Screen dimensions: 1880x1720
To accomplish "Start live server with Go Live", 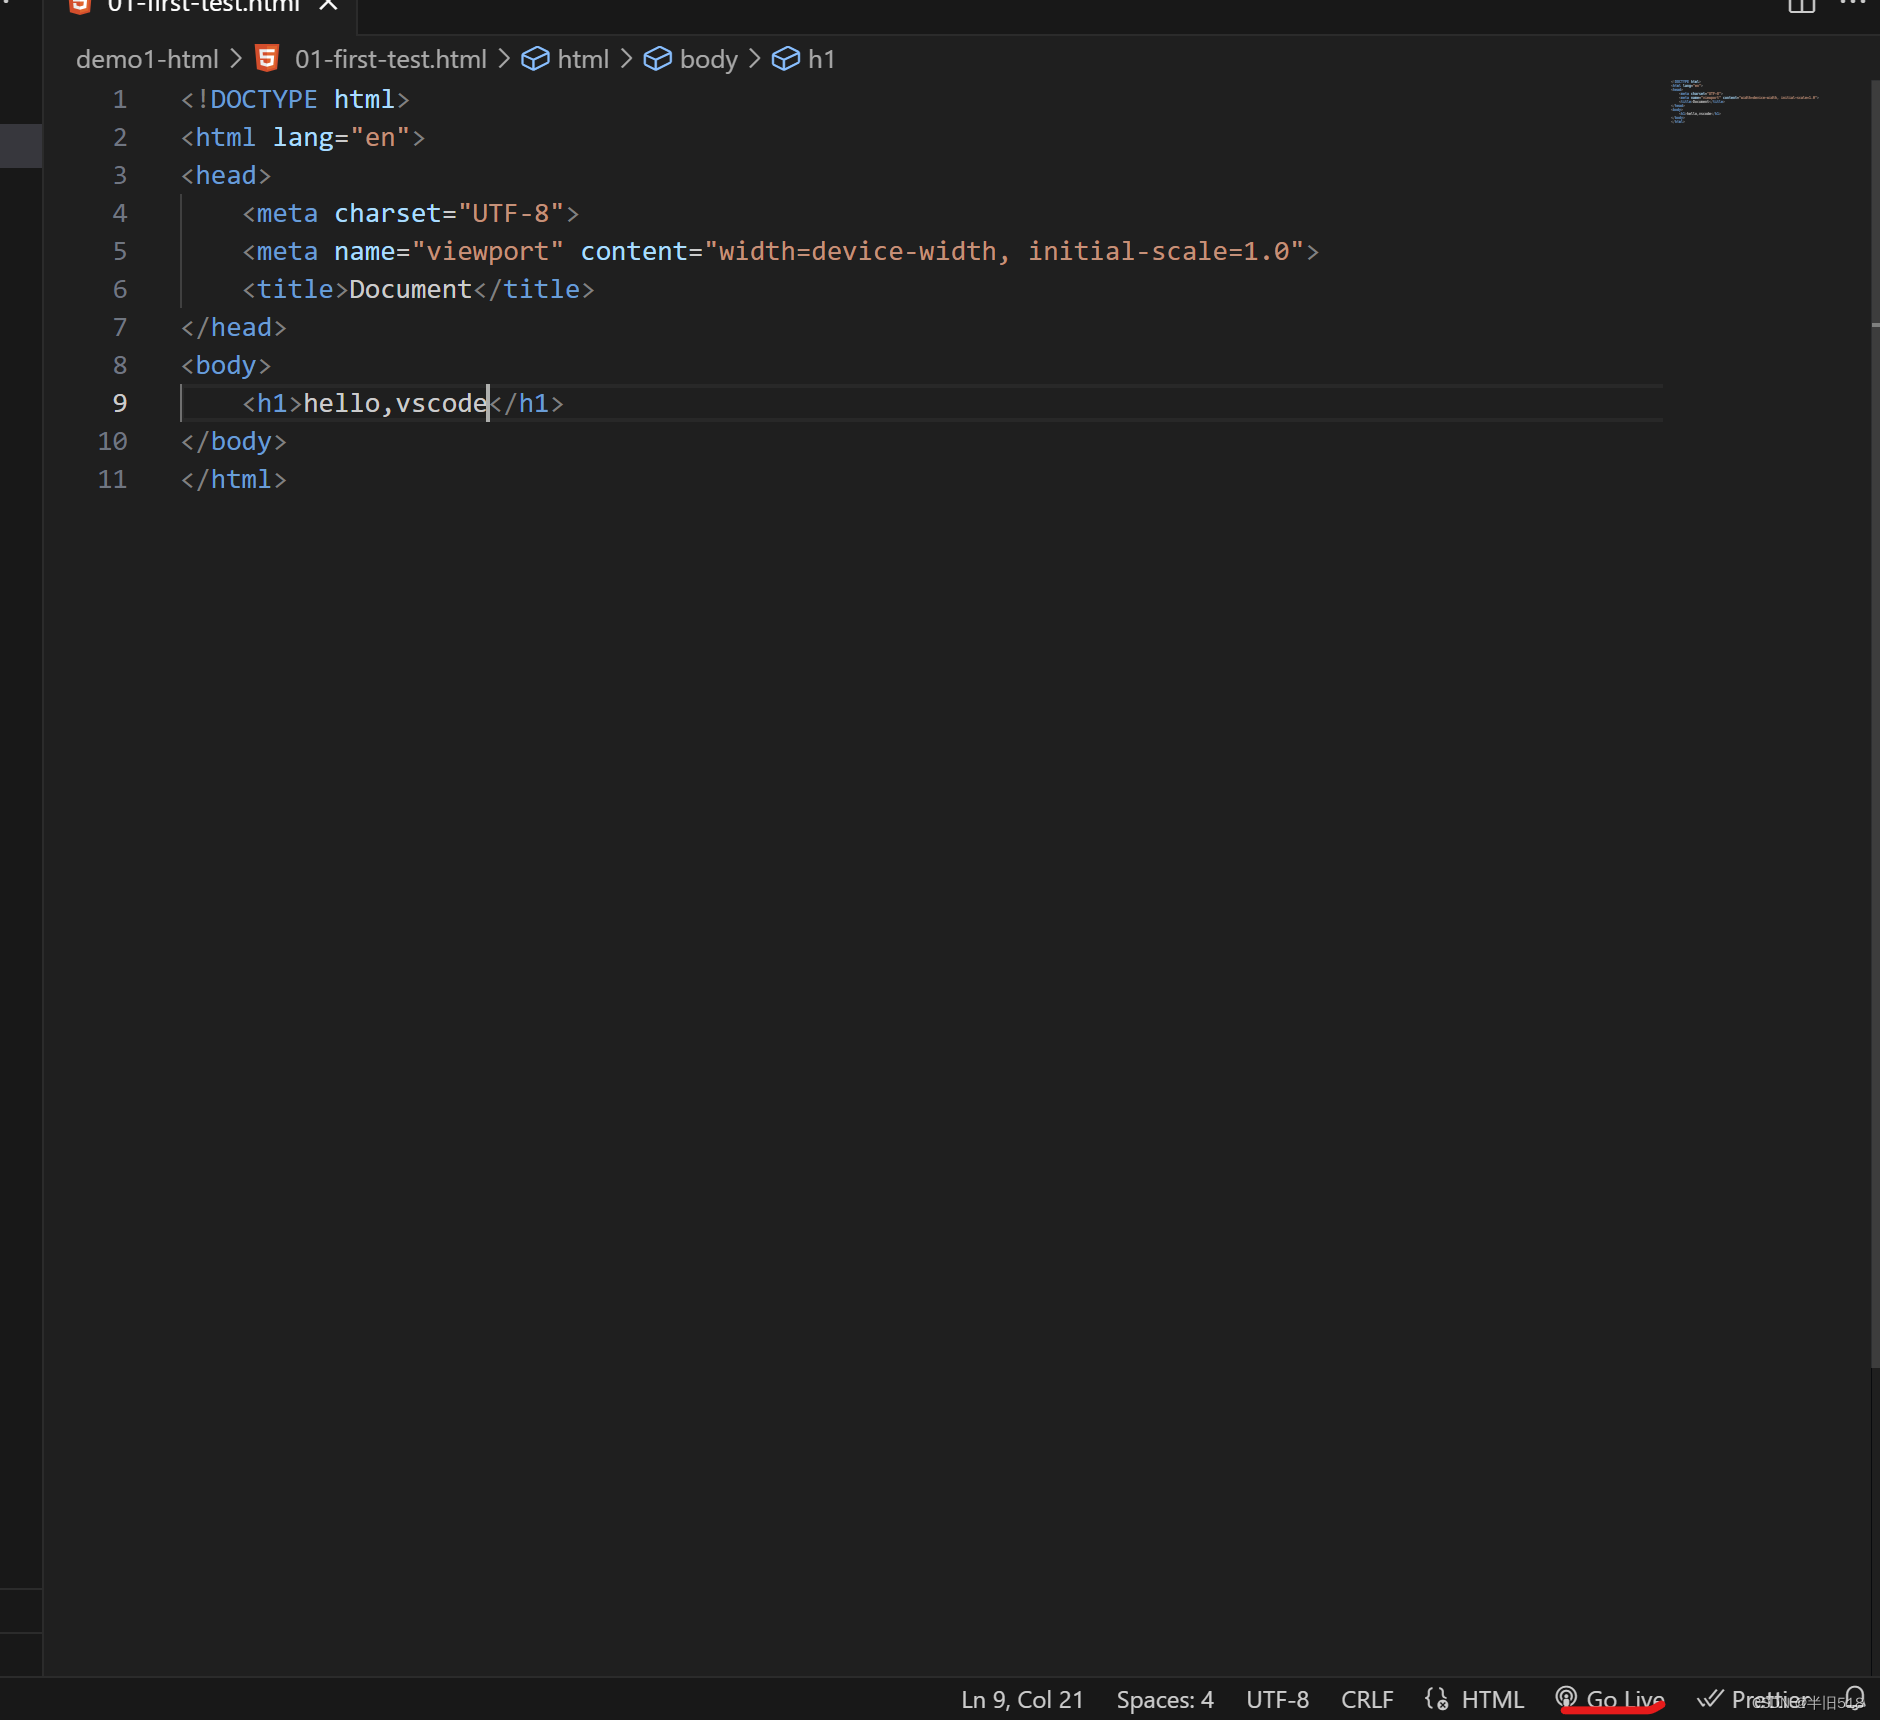I will click(1610, 1699).
